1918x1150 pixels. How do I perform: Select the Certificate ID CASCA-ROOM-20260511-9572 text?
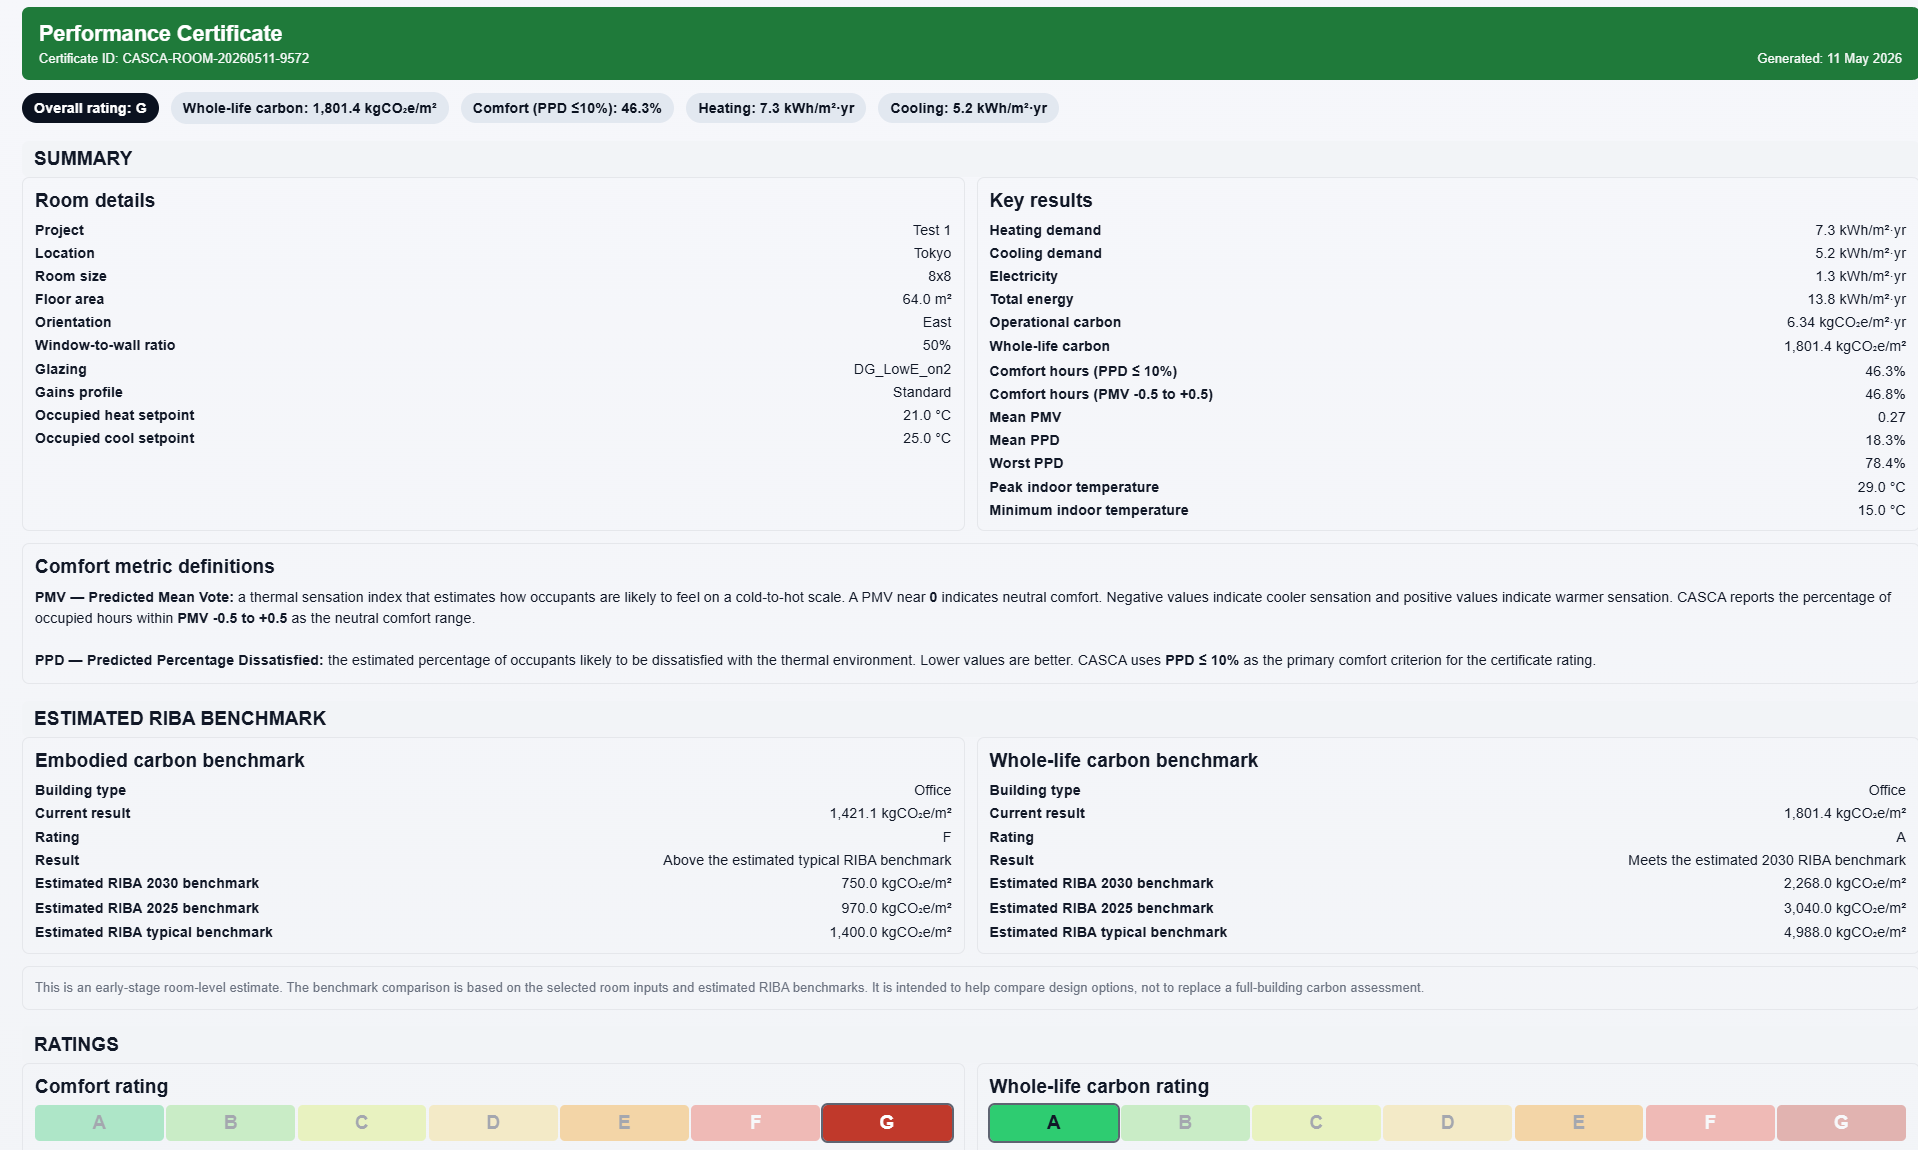[x=174, y=58]
